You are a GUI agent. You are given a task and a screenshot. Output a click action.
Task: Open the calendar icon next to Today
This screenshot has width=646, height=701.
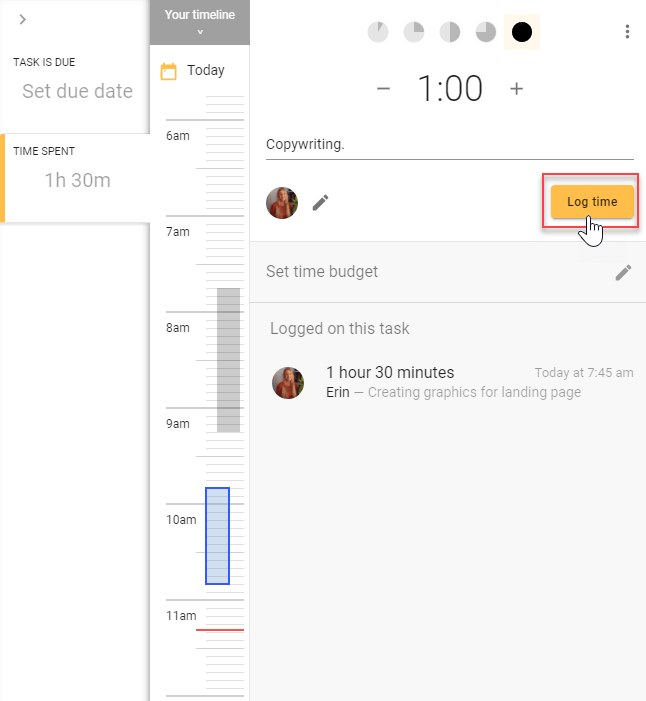pyautogui.click(x=169, y=71)
